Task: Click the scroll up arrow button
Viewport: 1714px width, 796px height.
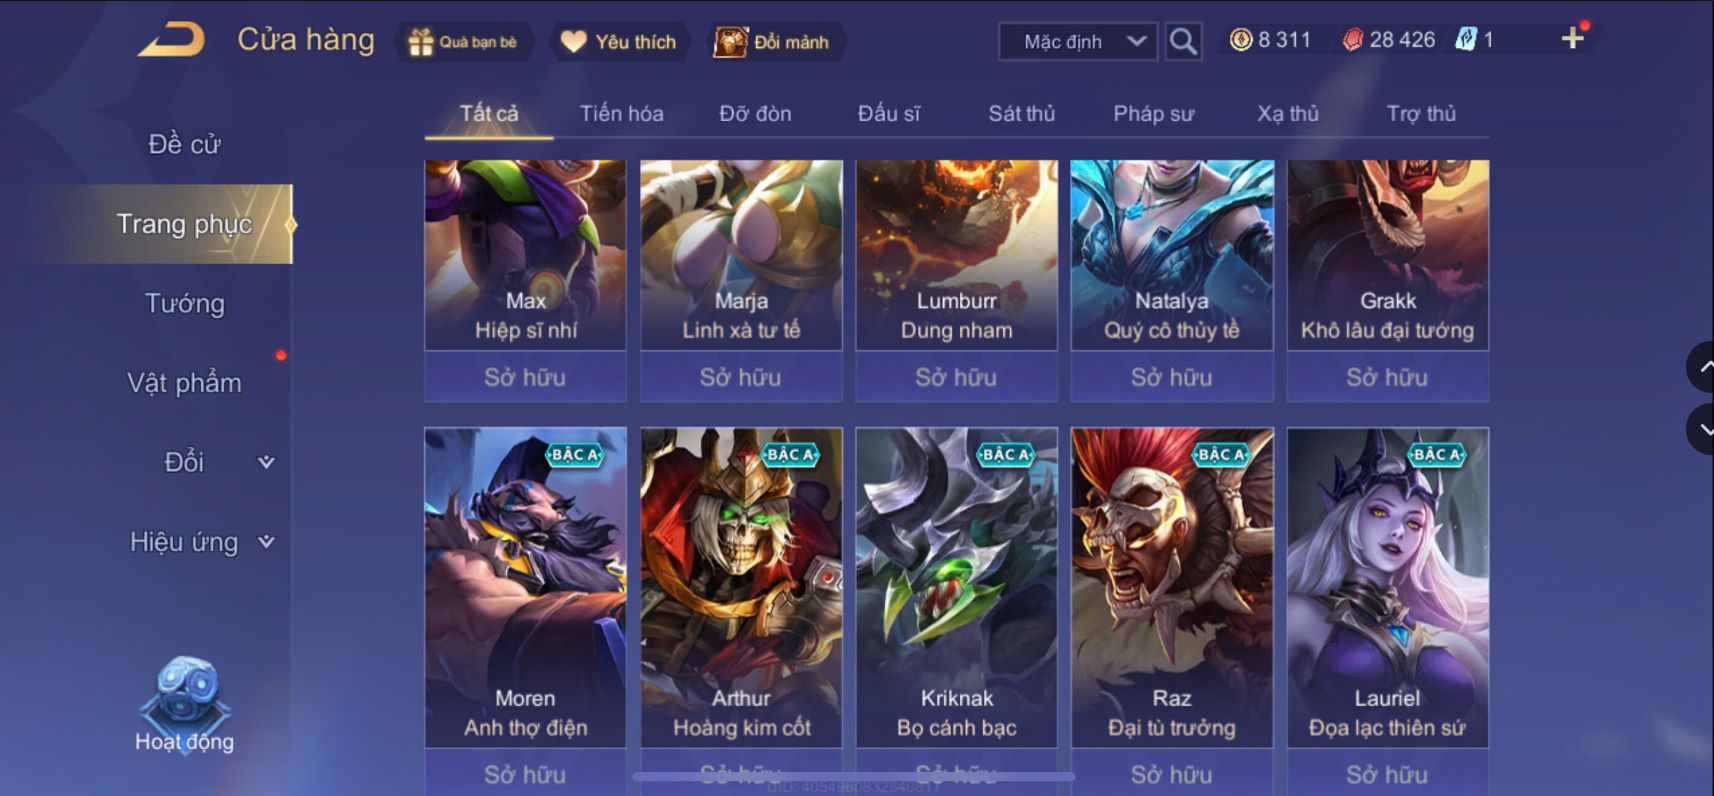Action: tap(1701, 367)
